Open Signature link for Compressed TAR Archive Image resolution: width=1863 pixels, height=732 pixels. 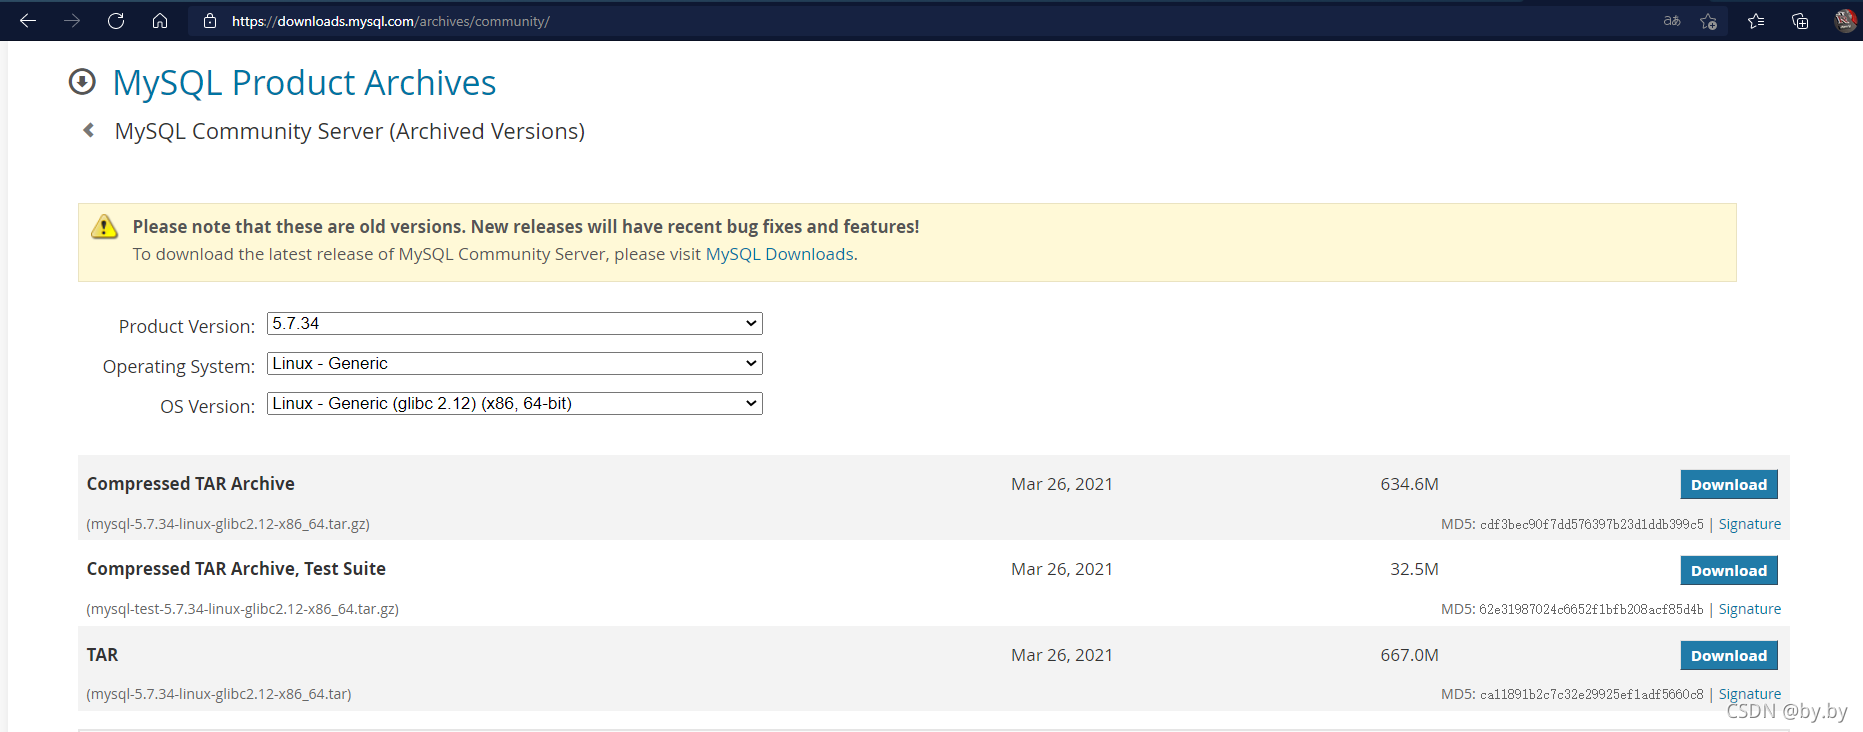(x=1750, y=524)
